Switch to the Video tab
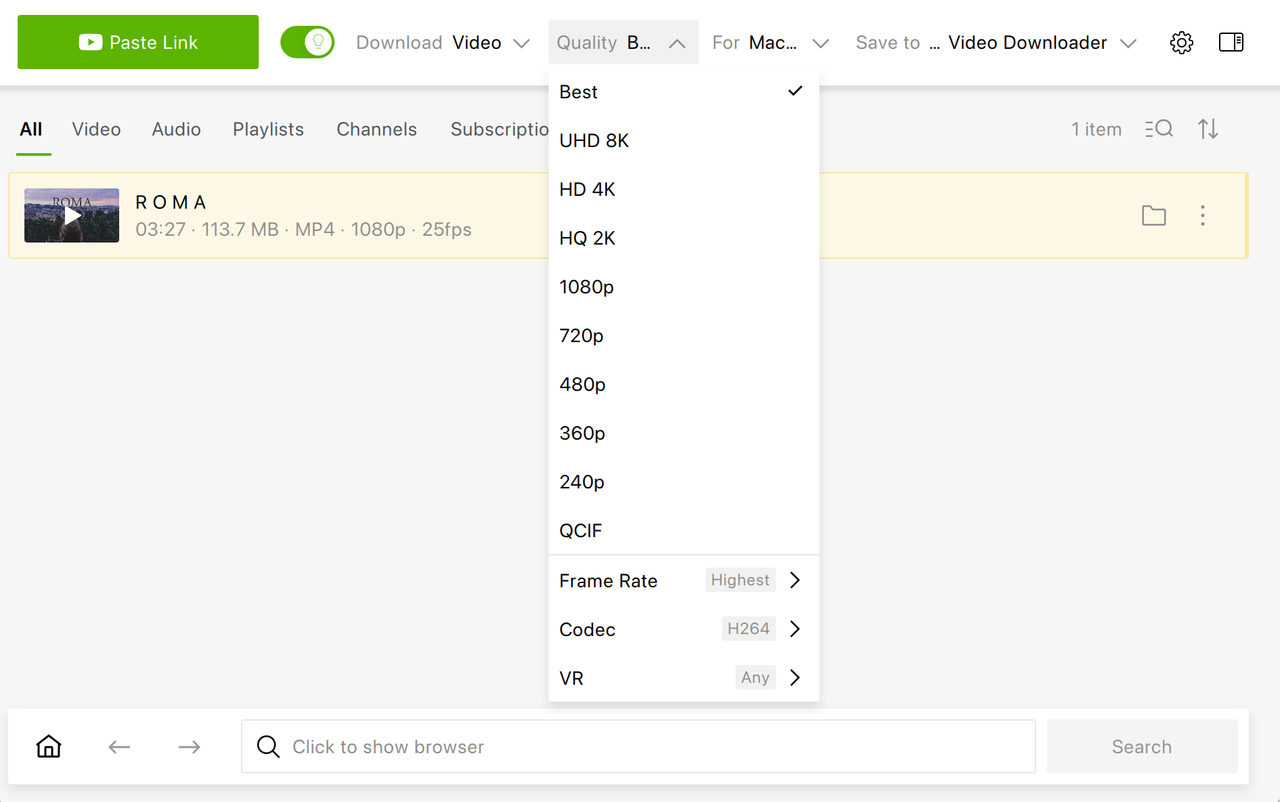This screenshot has height=802, width=1280. tap(96, 129)
